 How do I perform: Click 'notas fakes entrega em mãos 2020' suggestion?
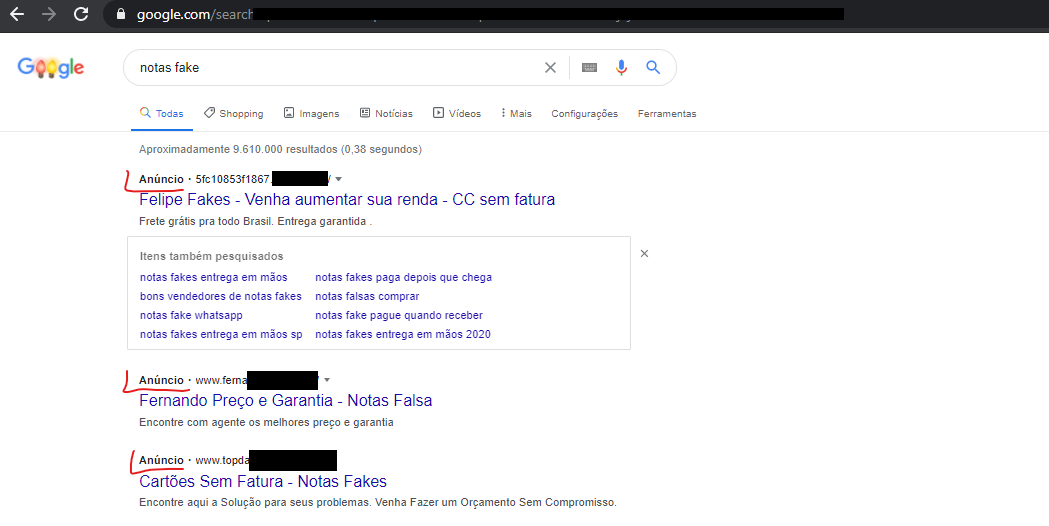[403, 334]
